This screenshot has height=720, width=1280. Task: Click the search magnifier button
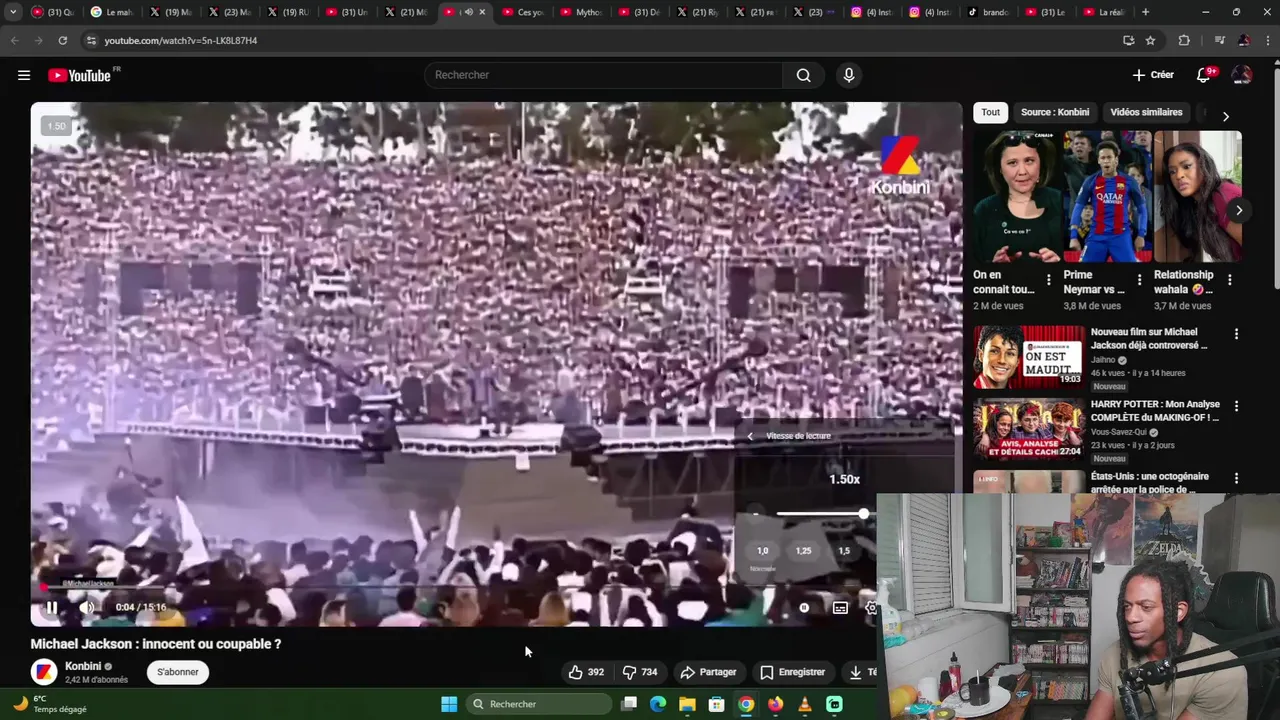(803, 75)
